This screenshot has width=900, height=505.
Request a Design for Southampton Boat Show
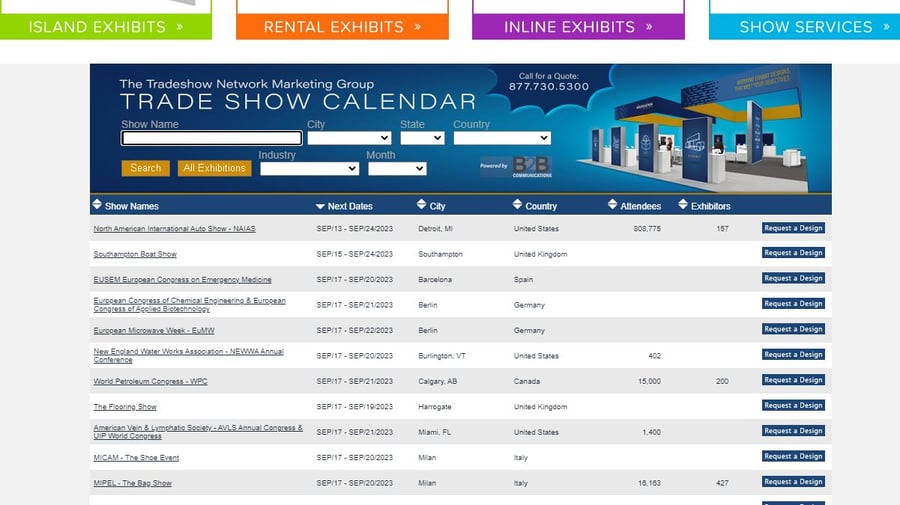tap(793, 252)
